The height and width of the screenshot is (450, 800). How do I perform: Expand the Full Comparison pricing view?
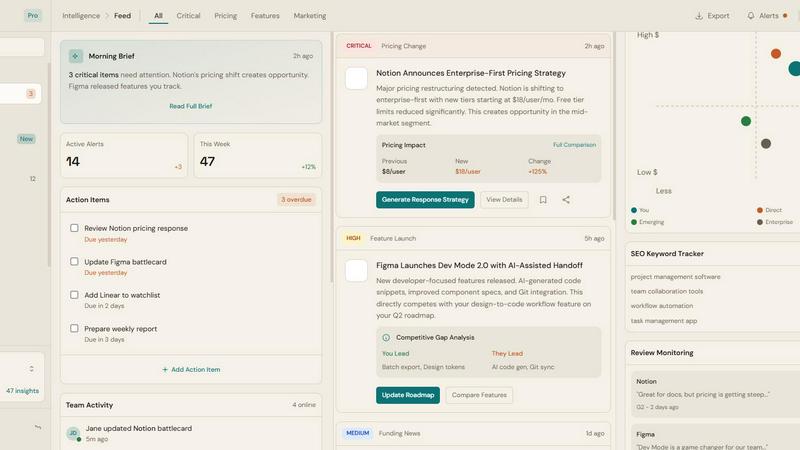click(574, 145)
